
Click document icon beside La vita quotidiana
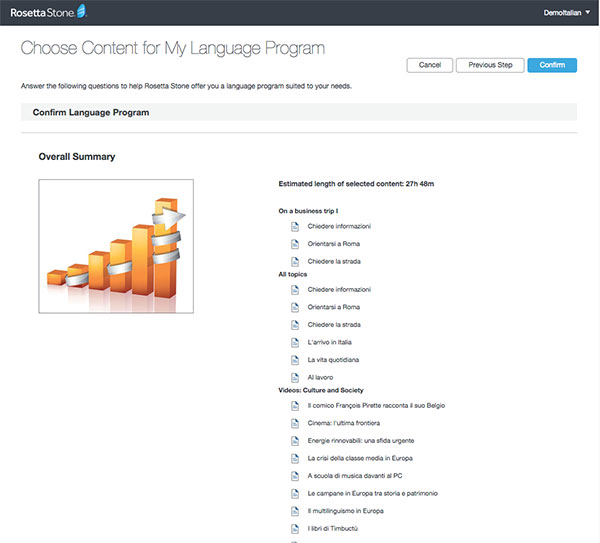pos(295,359)
